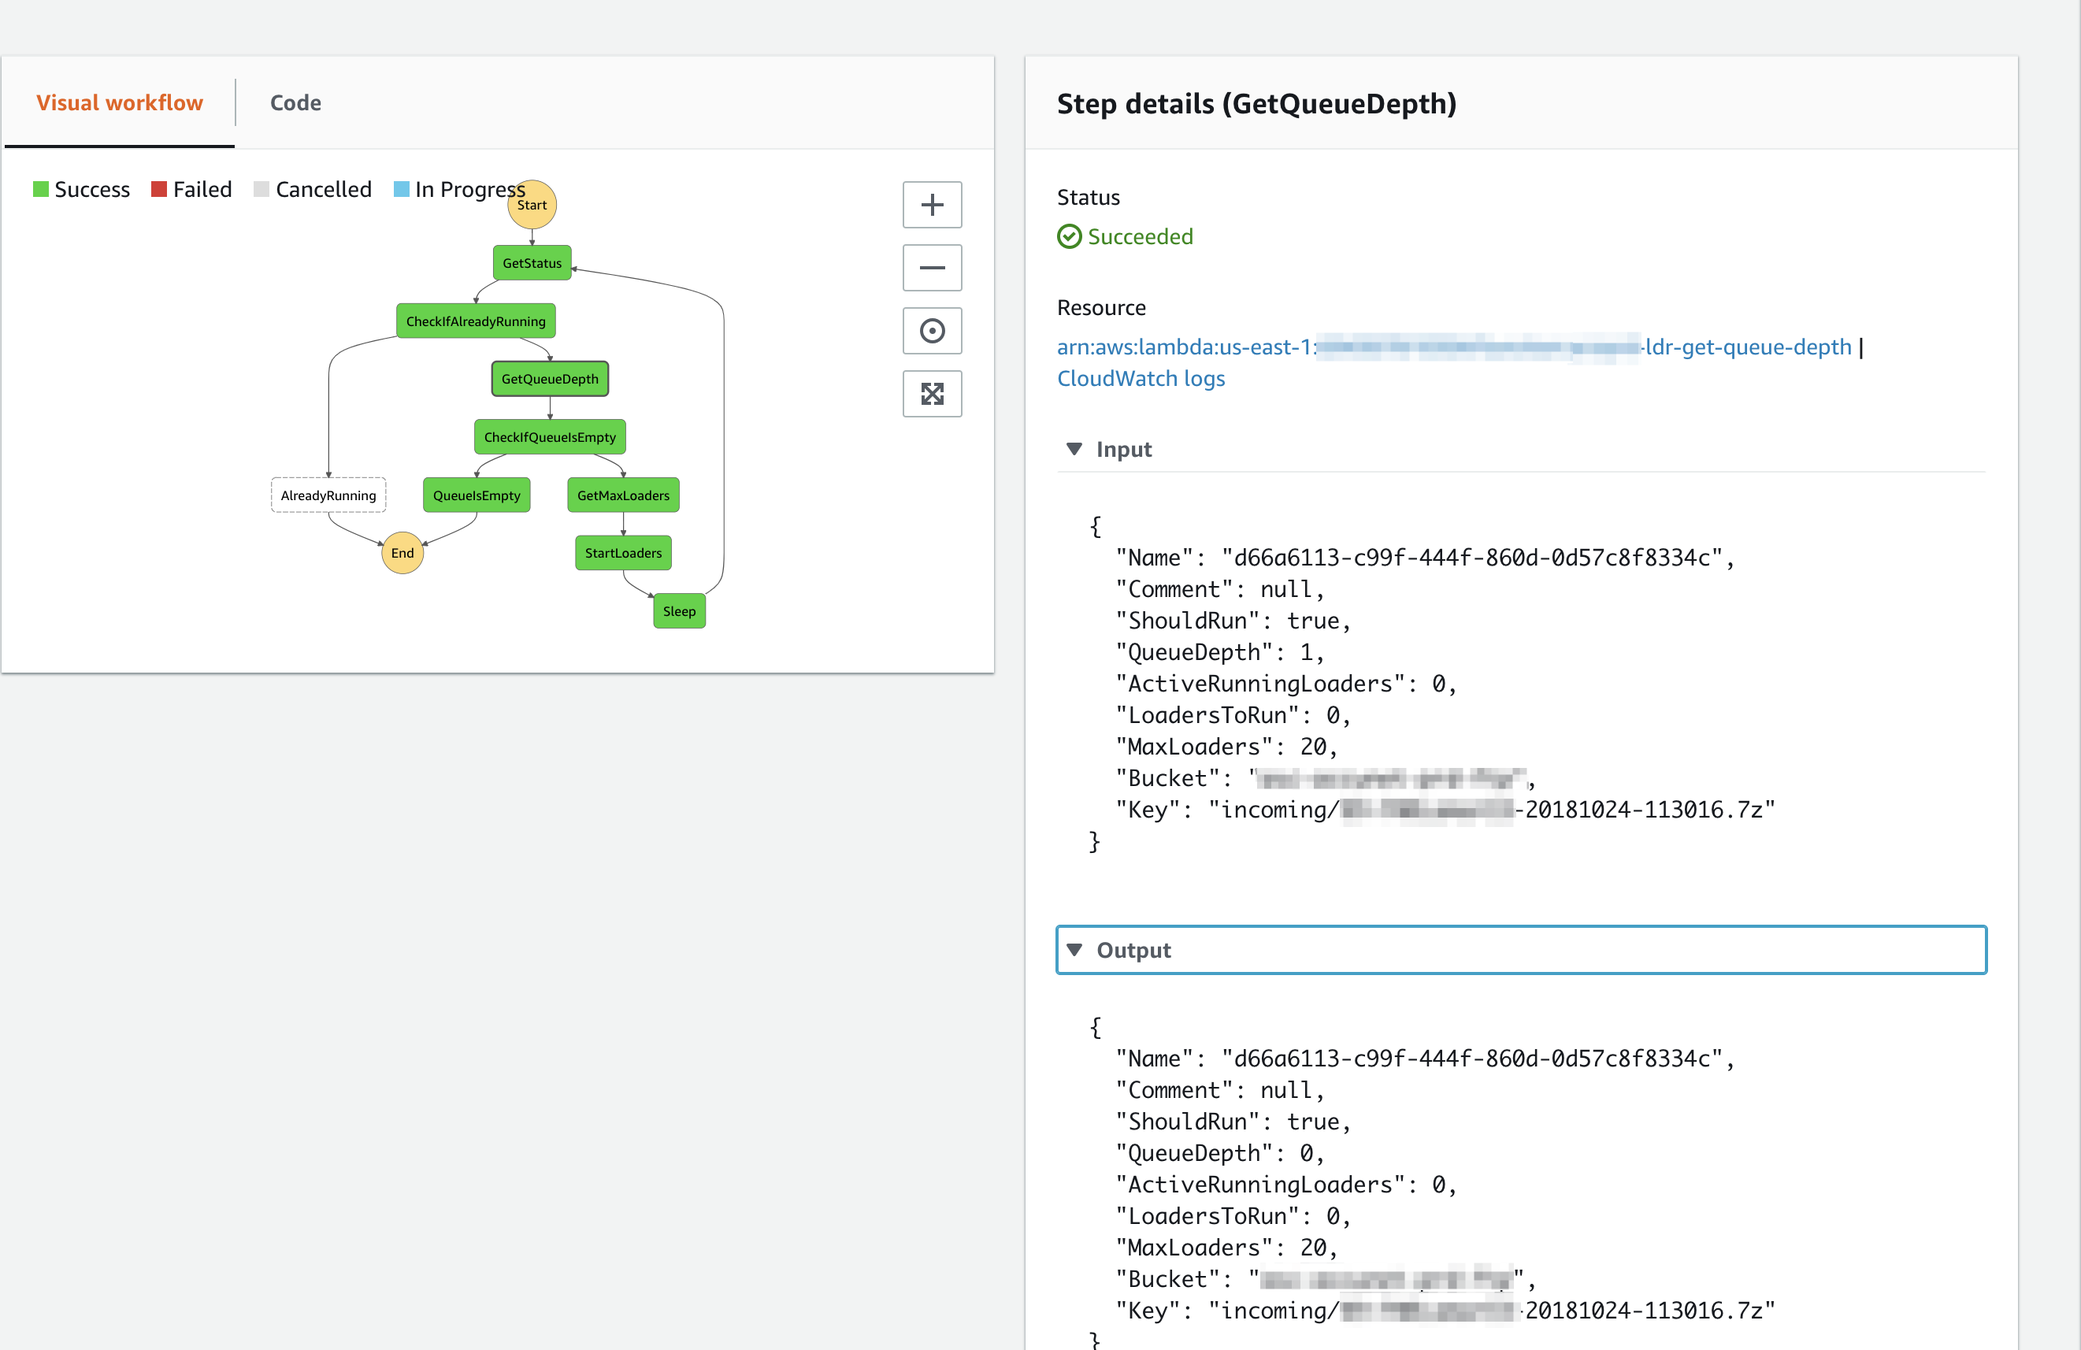Screen dimensions: 2081x1350
Task: Click the End node circle
Action: point(402,553)
